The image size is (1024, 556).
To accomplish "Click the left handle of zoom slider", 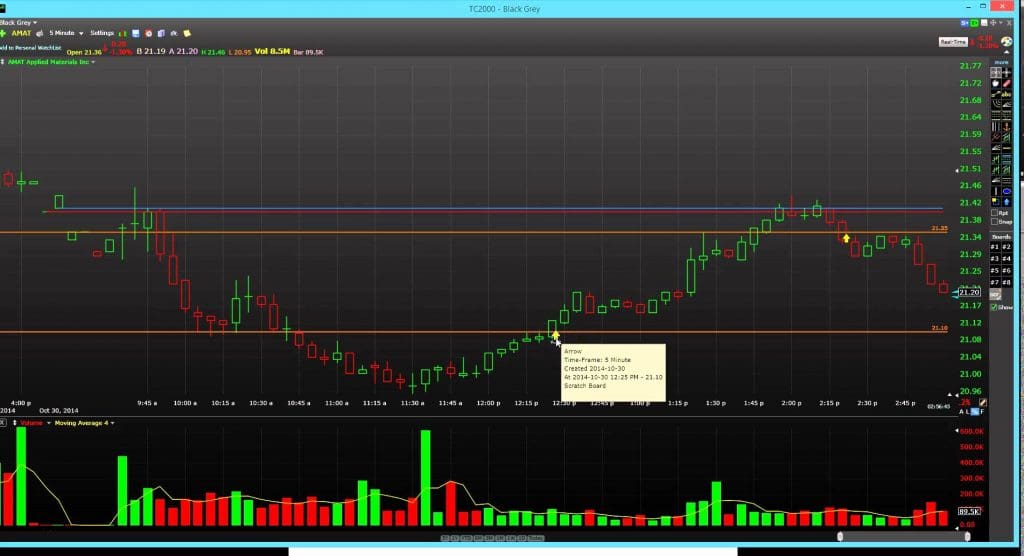I will (840, 536).
